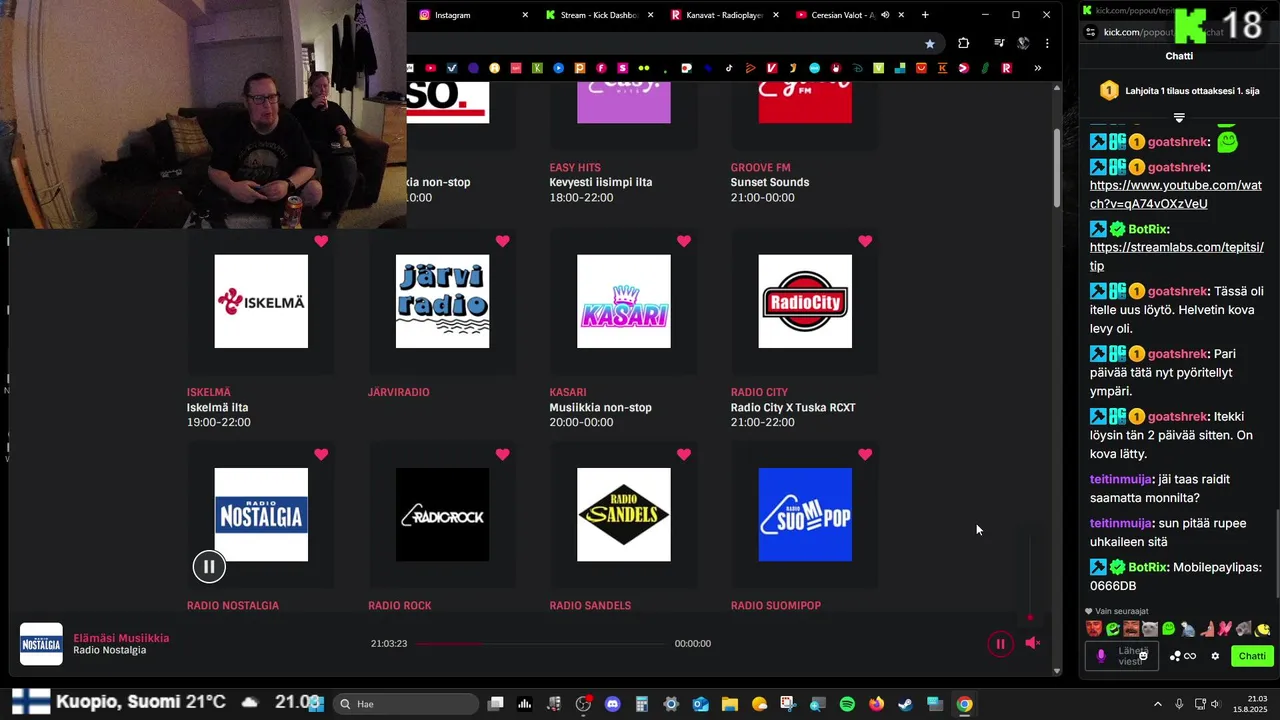Toggle Radio Nostalgia favorite heart

coord(321,454)
